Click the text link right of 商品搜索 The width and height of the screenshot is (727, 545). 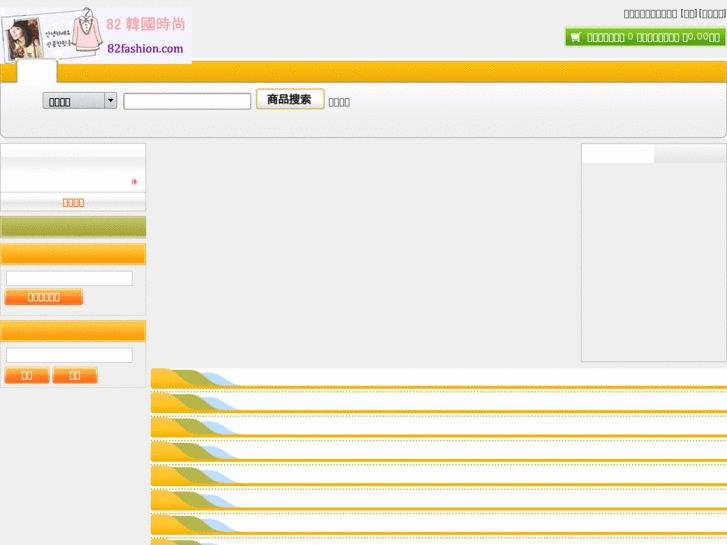(x=339, y=102)
